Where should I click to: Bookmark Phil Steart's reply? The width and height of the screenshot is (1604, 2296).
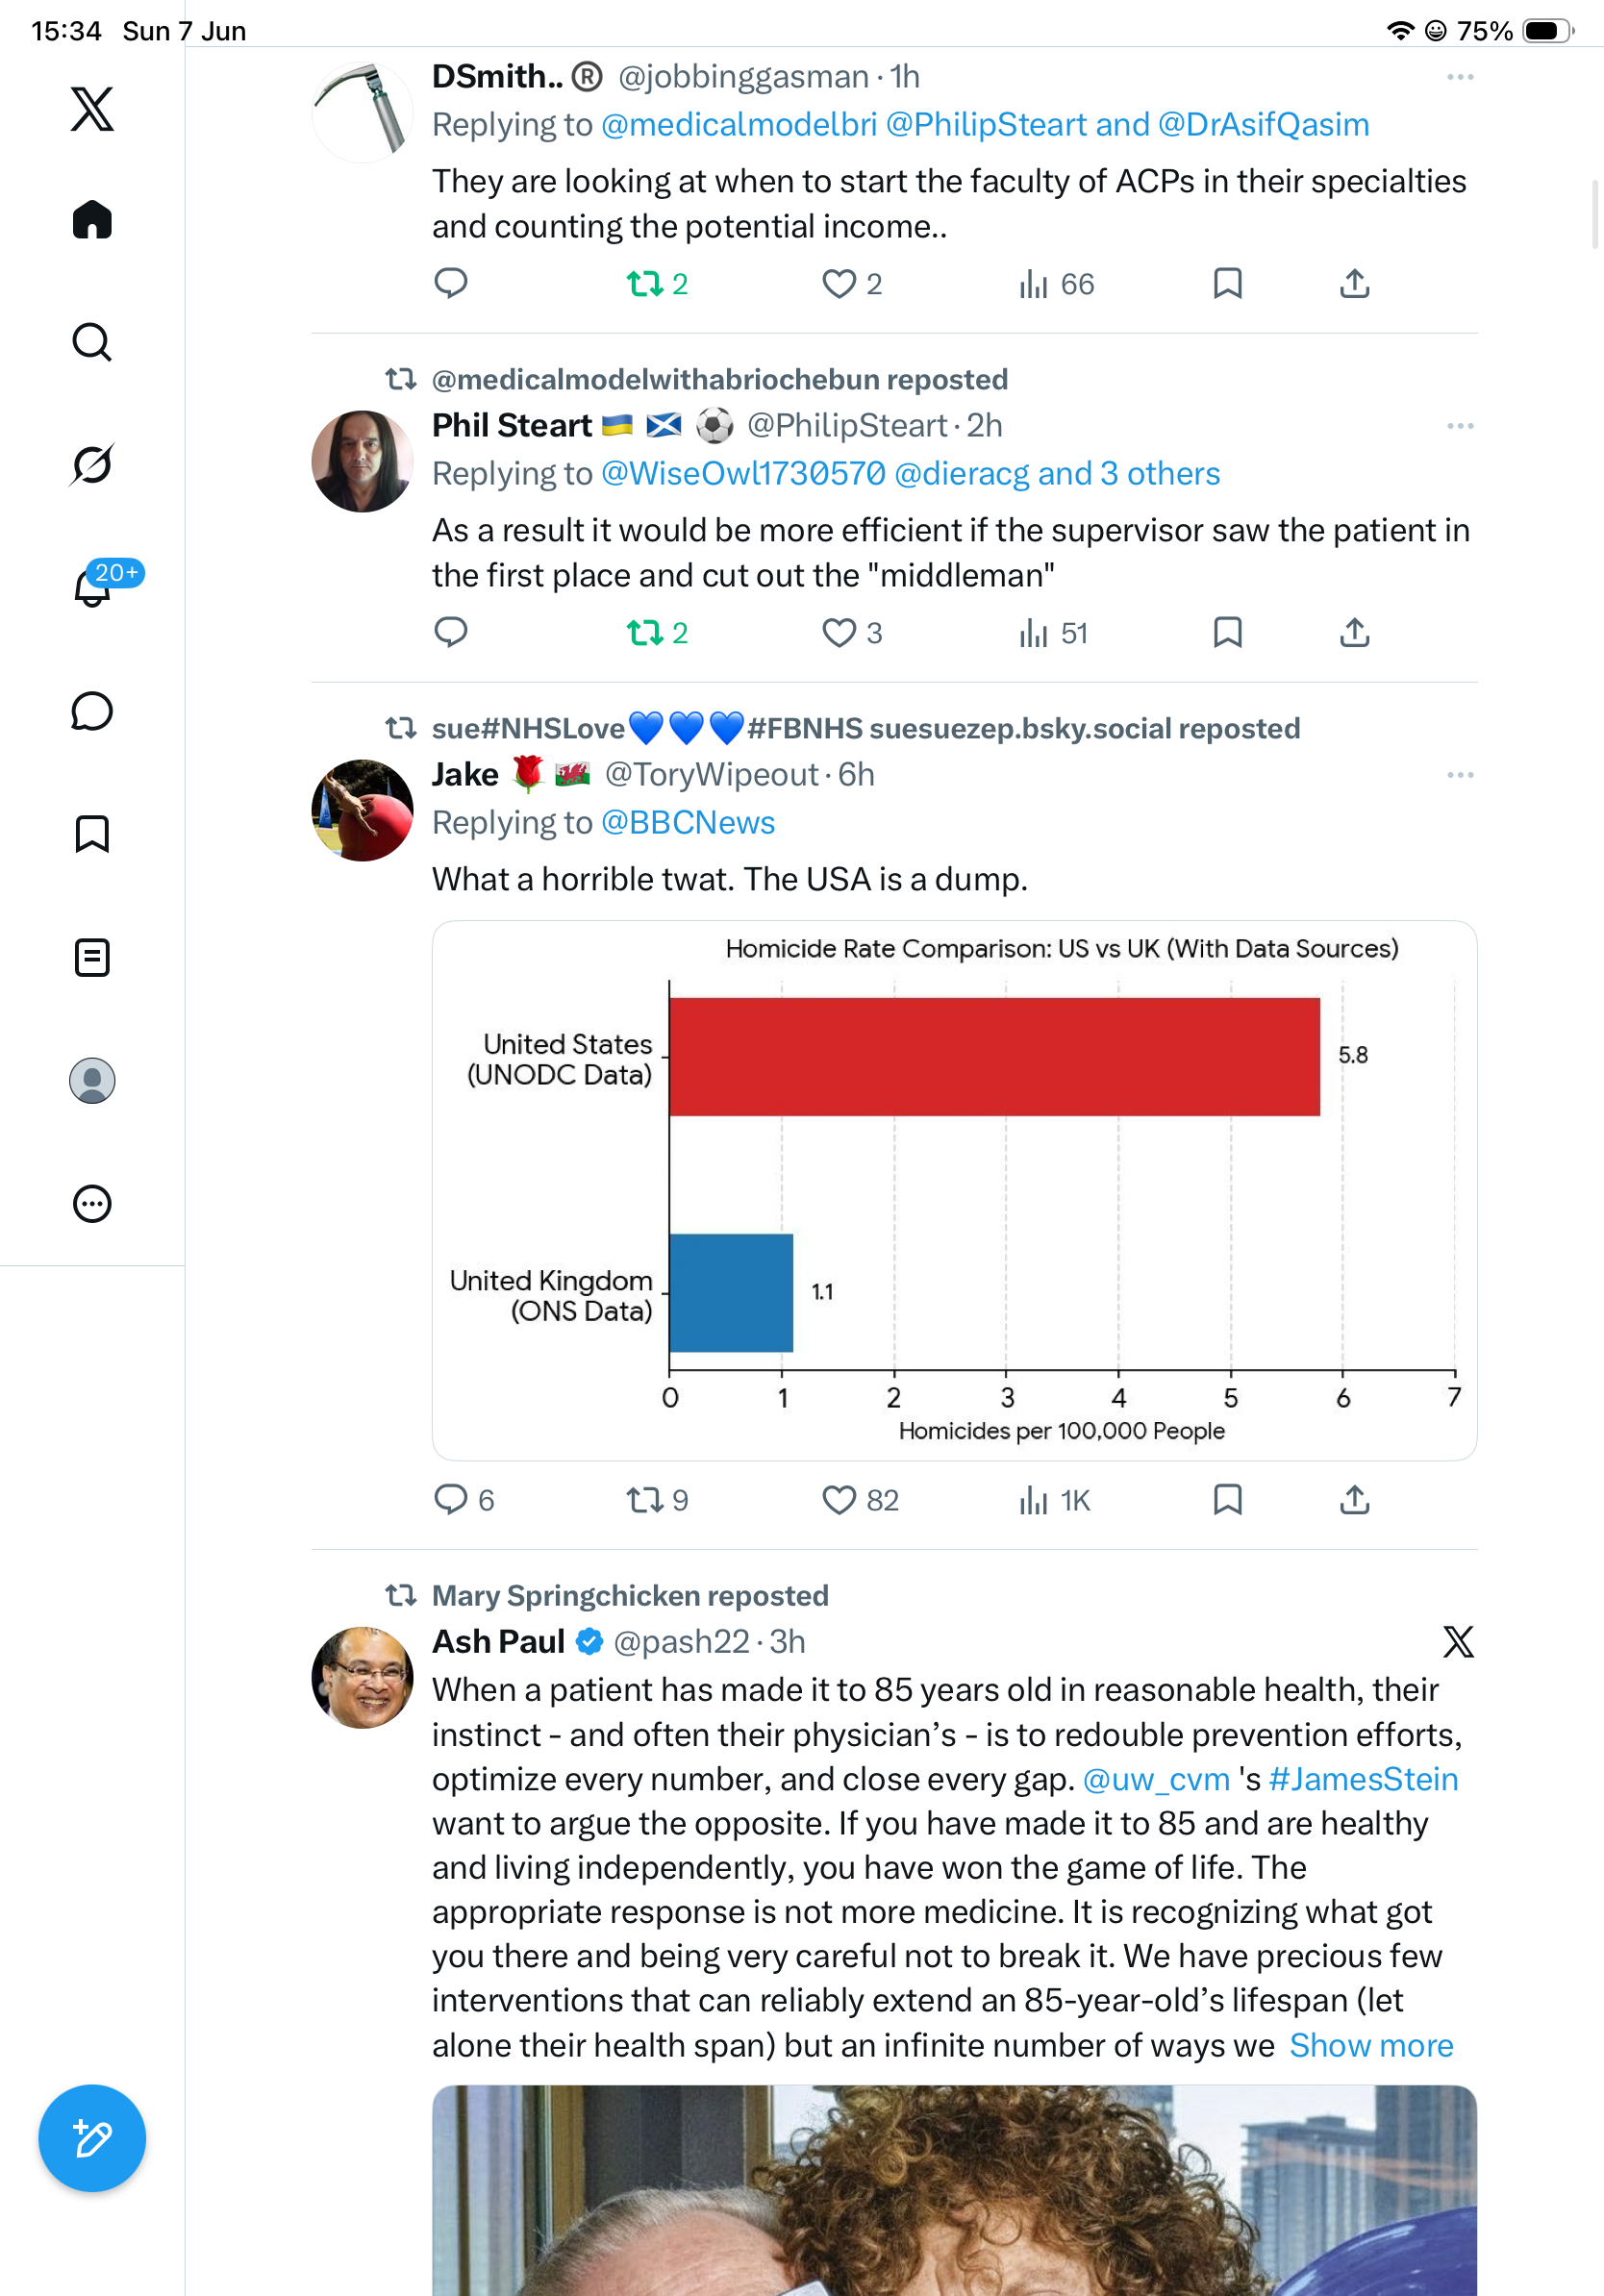[x=1227, y=632]
